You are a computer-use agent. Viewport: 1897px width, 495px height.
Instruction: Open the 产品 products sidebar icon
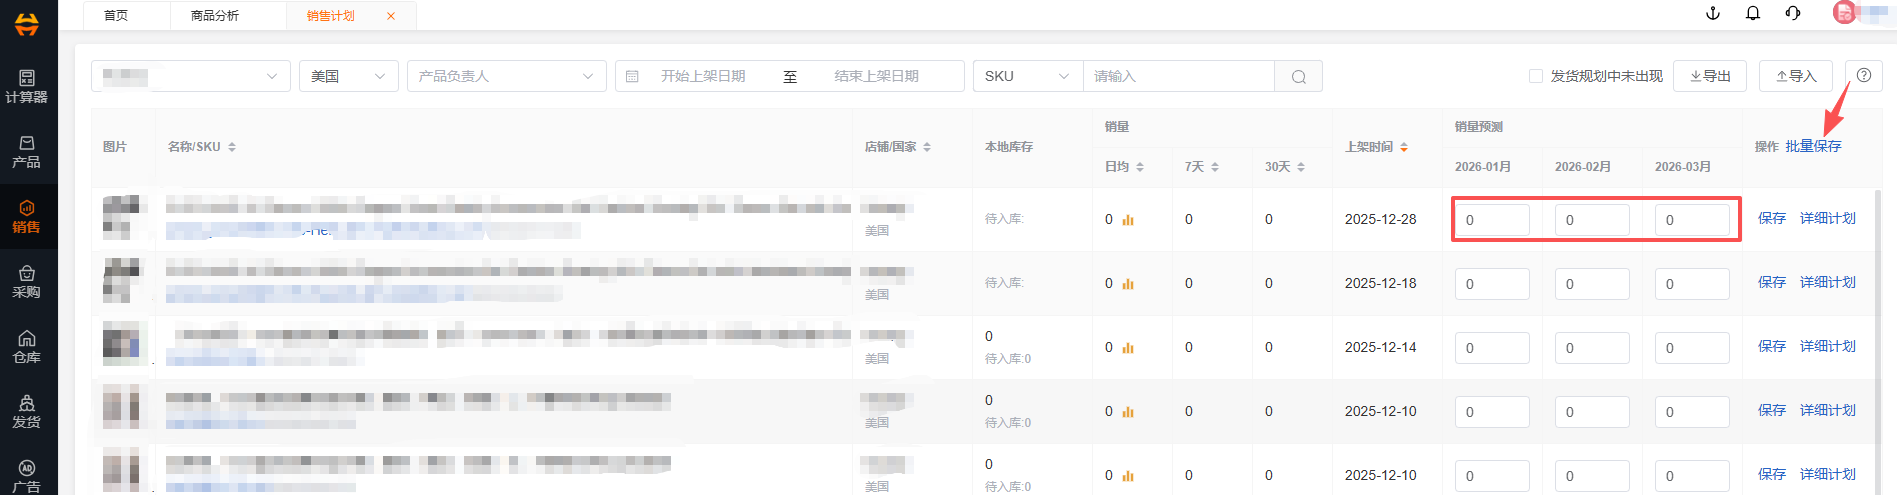coord(27,150)
